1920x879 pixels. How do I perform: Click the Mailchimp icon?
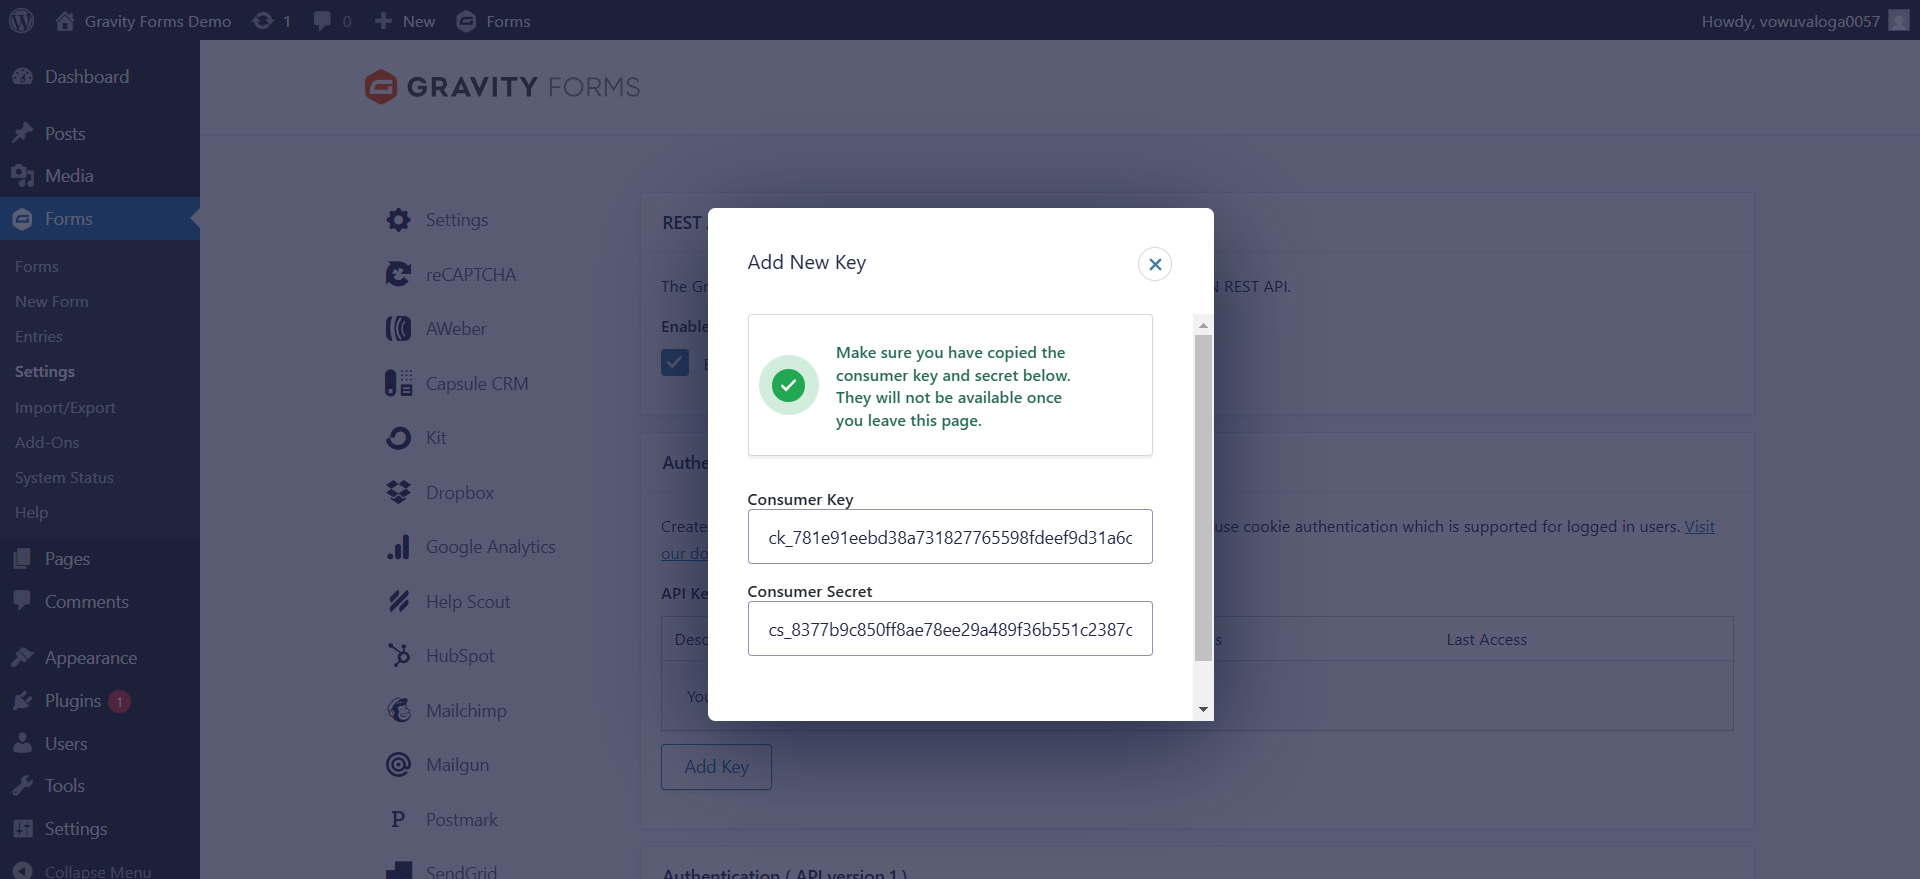pos(398,710)
